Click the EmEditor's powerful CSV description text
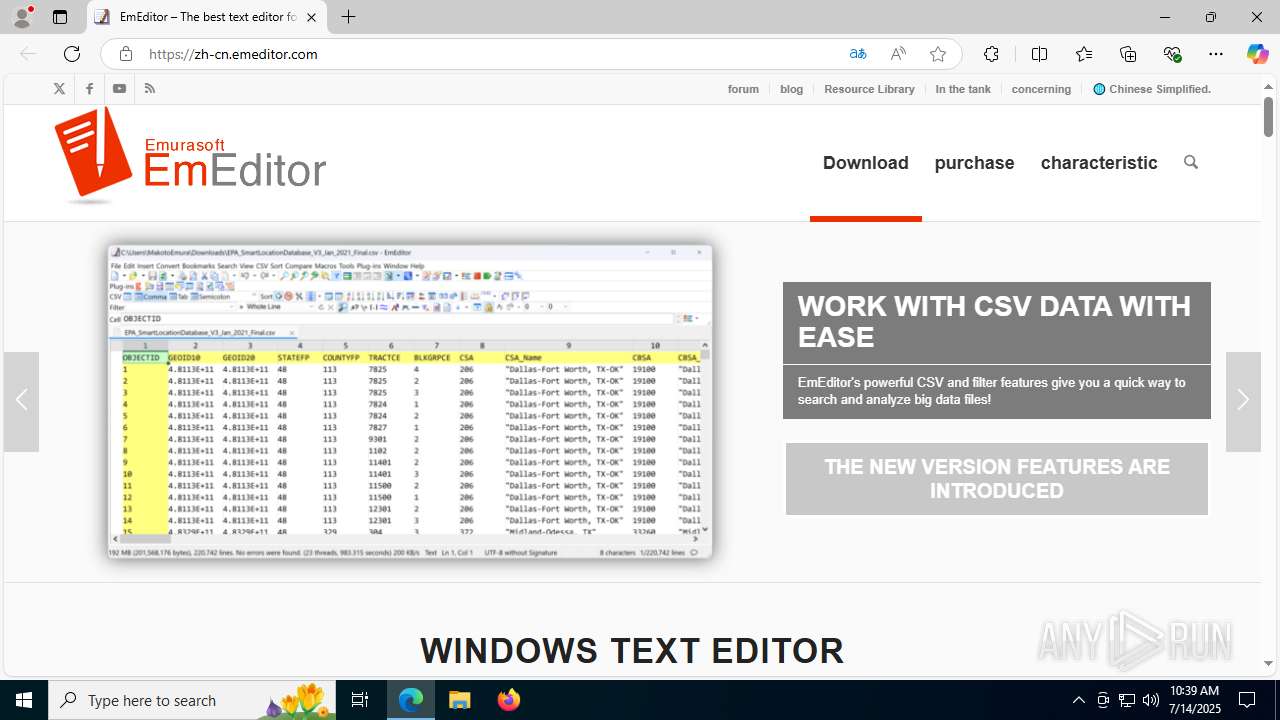 click(991, 391)
